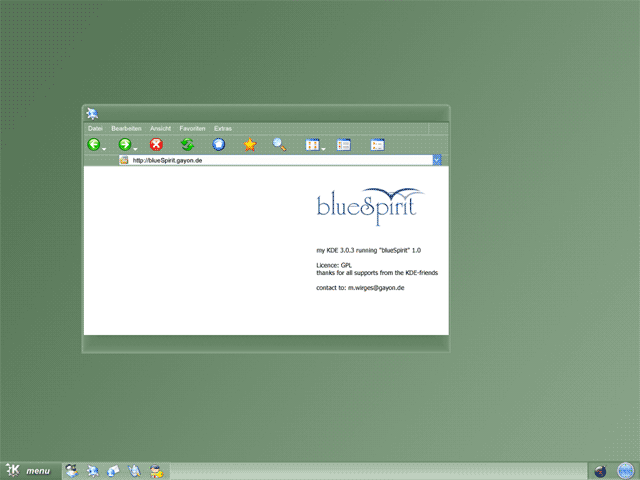Open the Back history dropdown arrow

coord(104,149)
